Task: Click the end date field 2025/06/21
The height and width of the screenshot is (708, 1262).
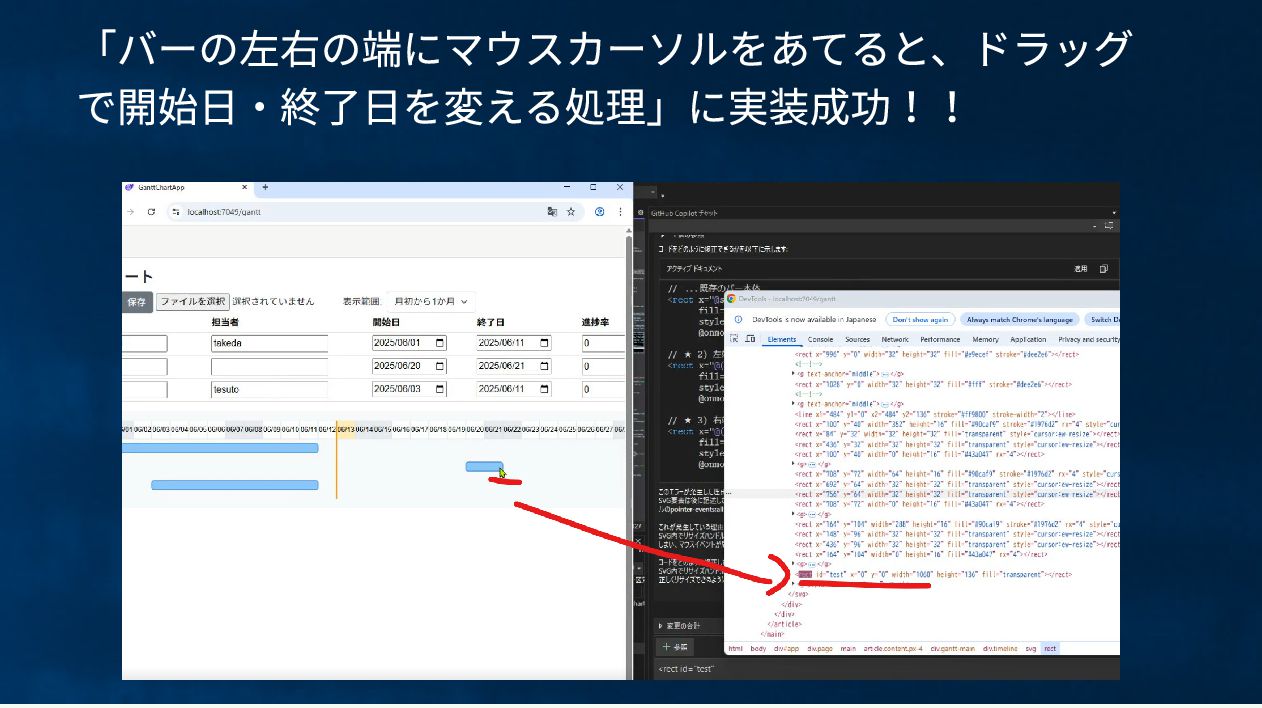Action: pos(515,366)
